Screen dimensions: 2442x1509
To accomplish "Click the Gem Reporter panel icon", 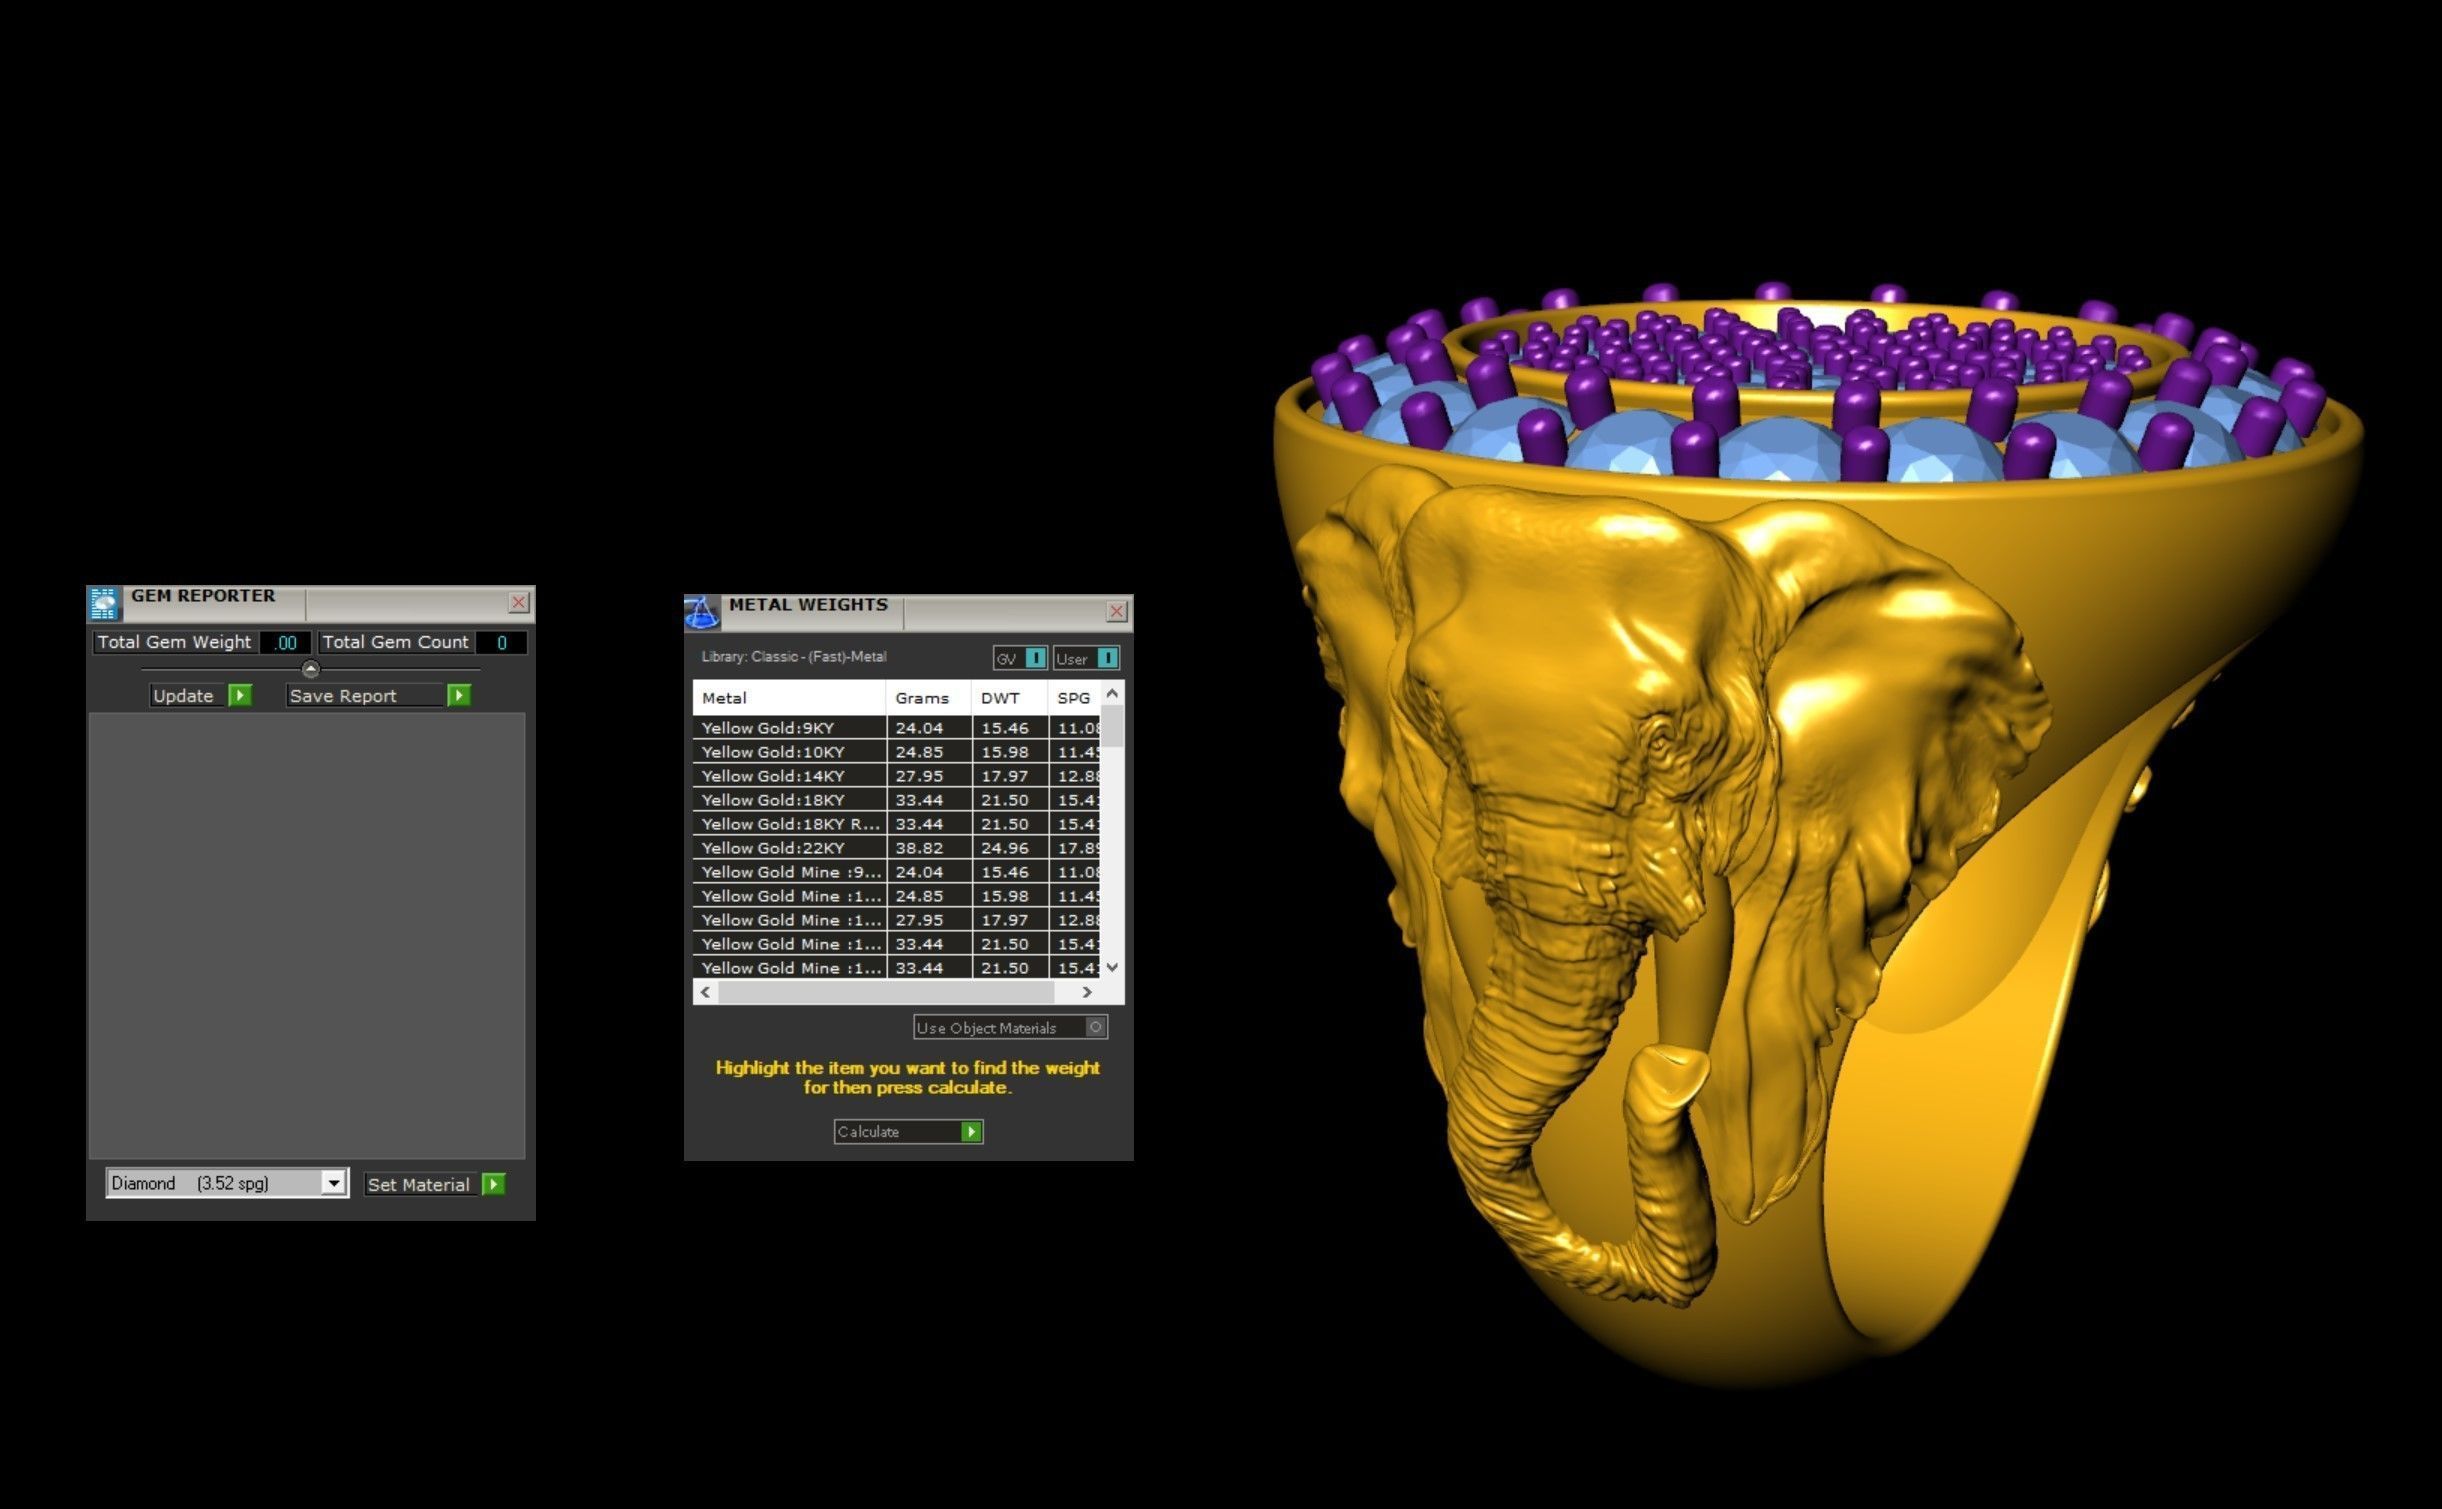I will (103, 603).
